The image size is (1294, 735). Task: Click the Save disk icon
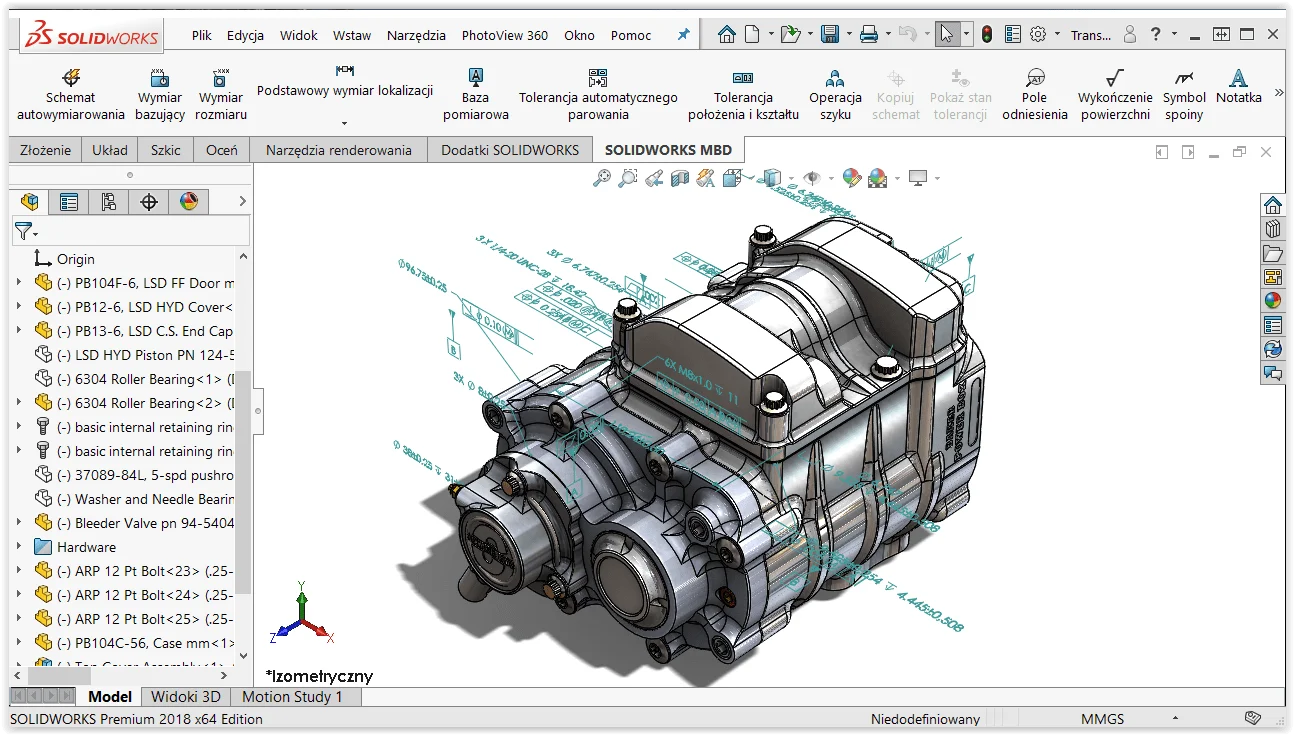click(x=830, y=34)
